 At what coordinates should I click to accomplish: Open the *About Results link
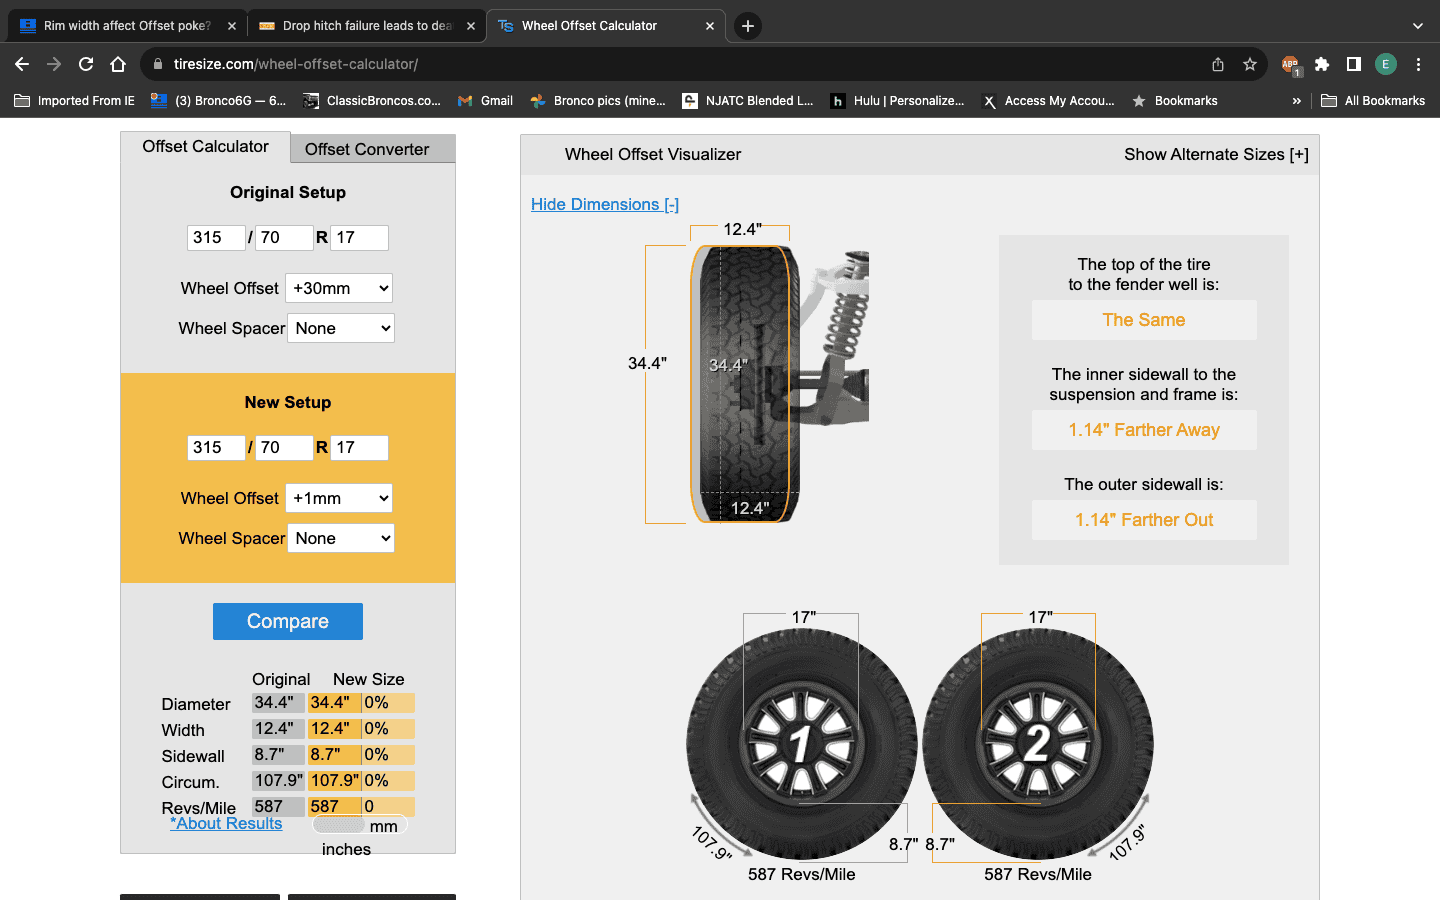click(x=226, y=823)
